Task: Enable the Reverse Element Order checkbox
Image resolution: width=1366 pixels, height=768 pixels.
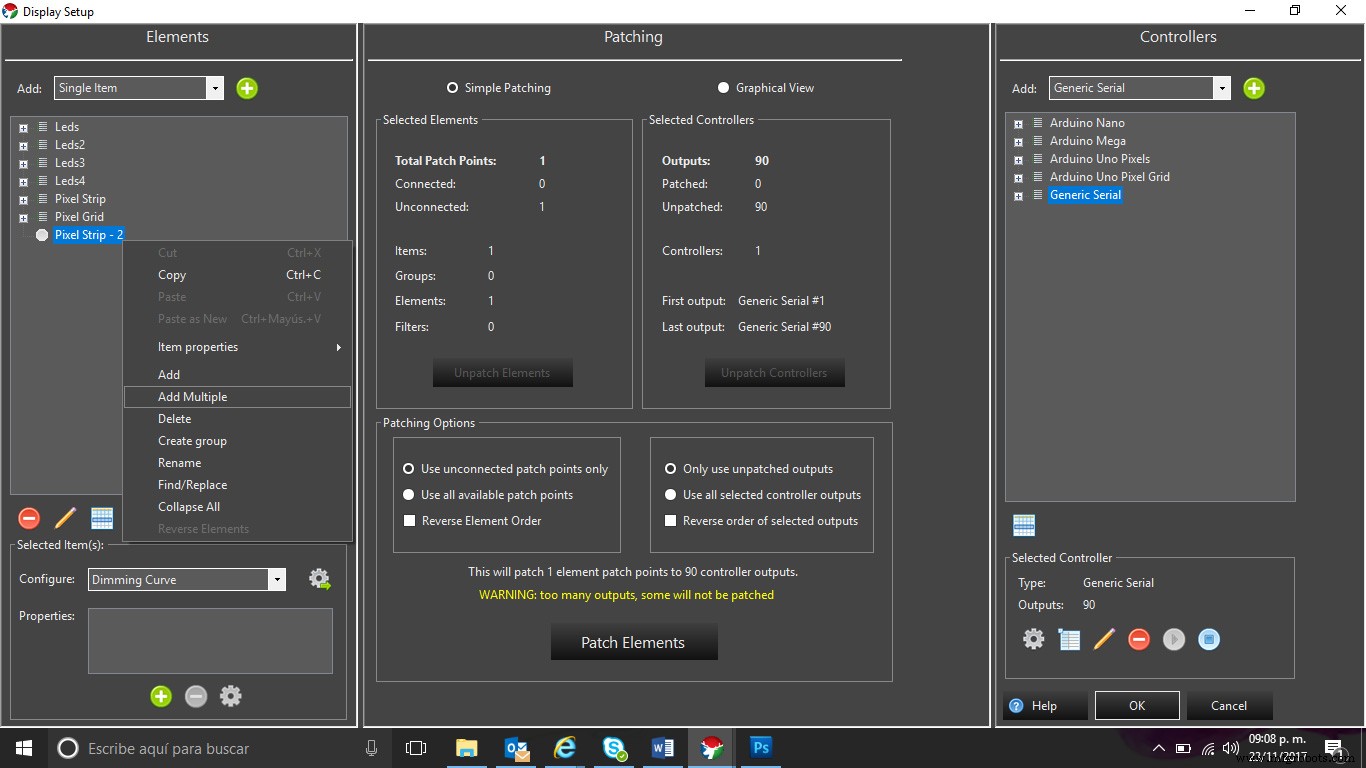Action: pyautogui.click(x=409, y=521)
